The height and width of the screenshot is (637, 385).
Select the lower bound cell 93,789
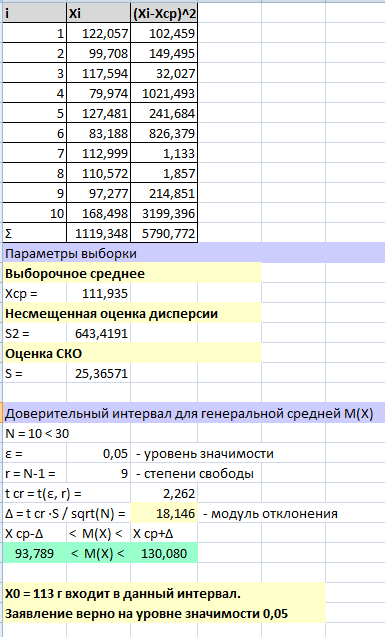click(x=35, y=553)
